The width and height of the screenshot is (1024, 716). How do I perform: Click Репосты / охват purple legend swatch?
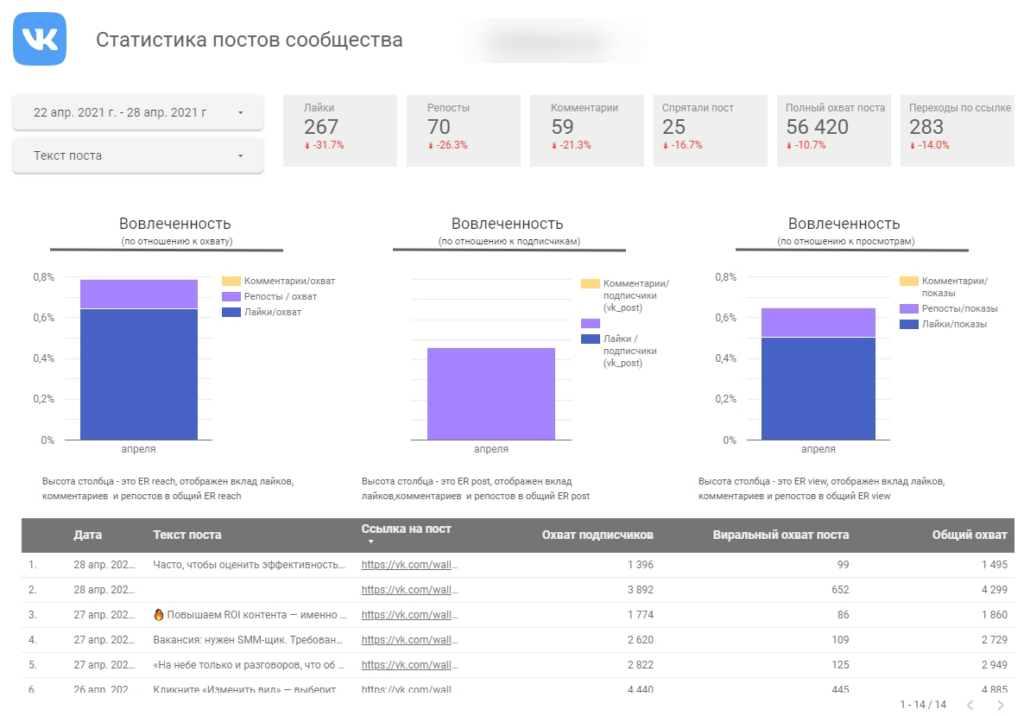click(x=231, y=297)
